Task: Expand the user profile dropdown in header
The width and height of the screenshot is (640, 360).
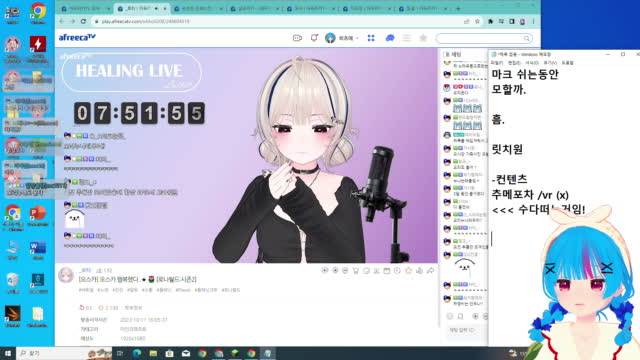Action: (x=342, y=38)
